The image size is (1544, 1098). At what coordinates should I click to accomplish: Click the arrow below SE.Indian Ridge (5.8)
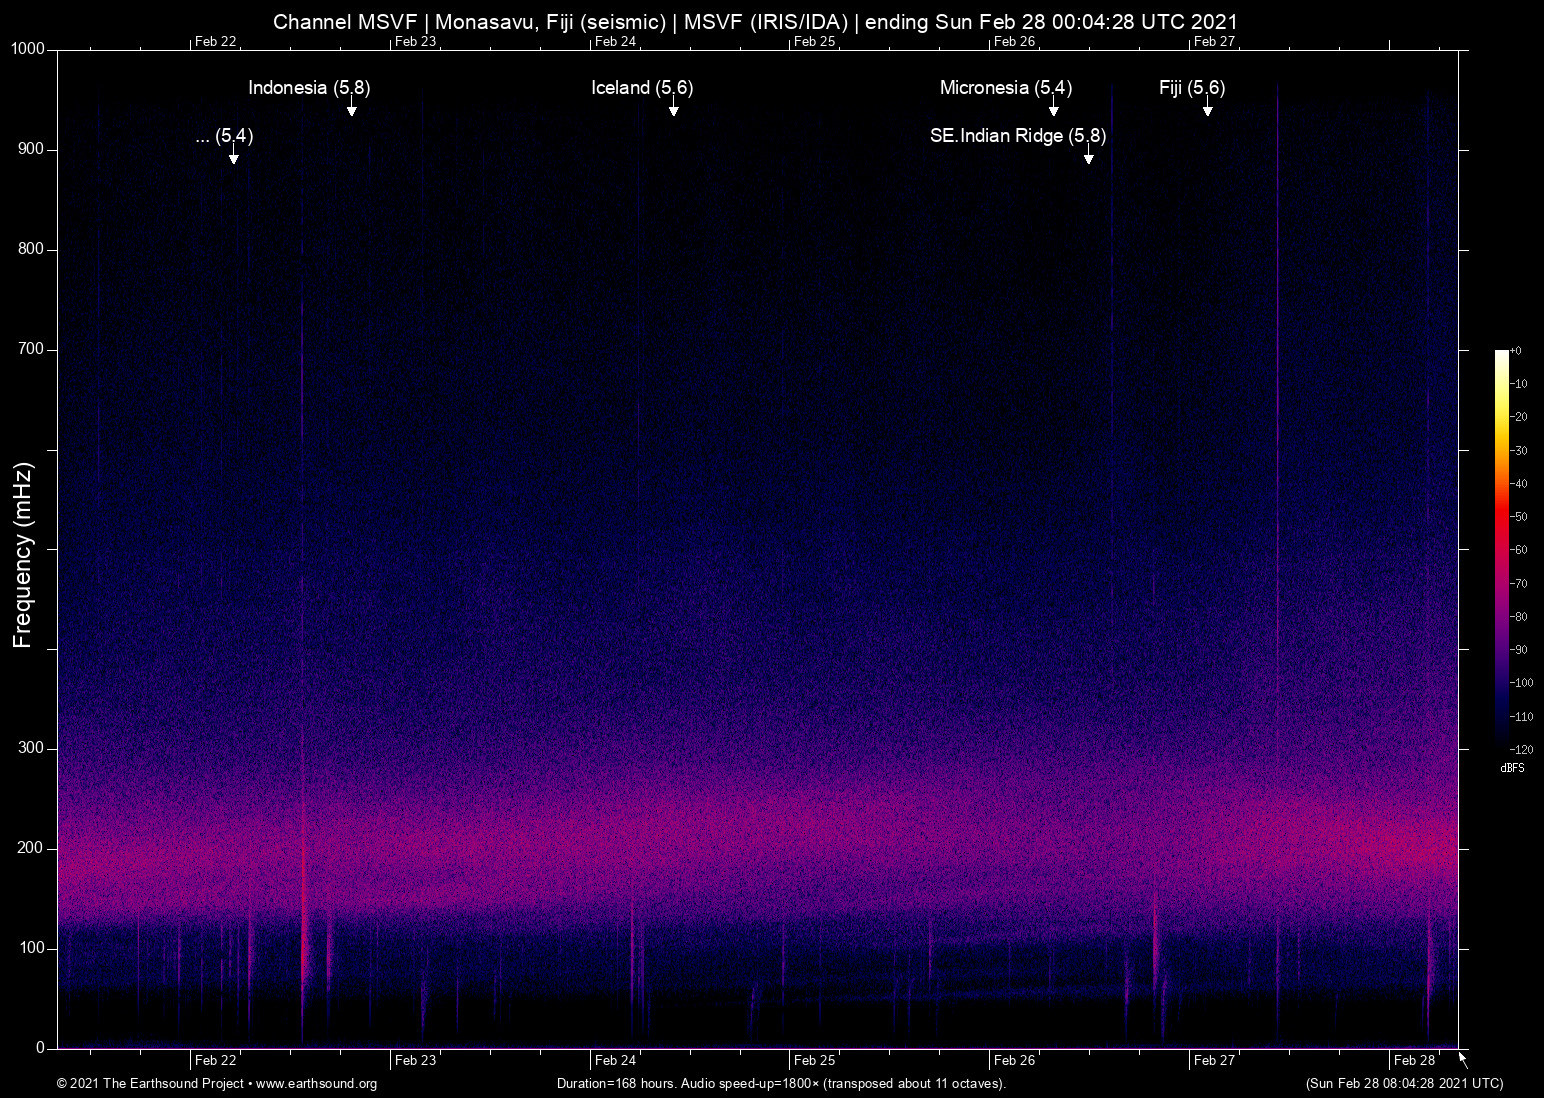pos(1089,156)
